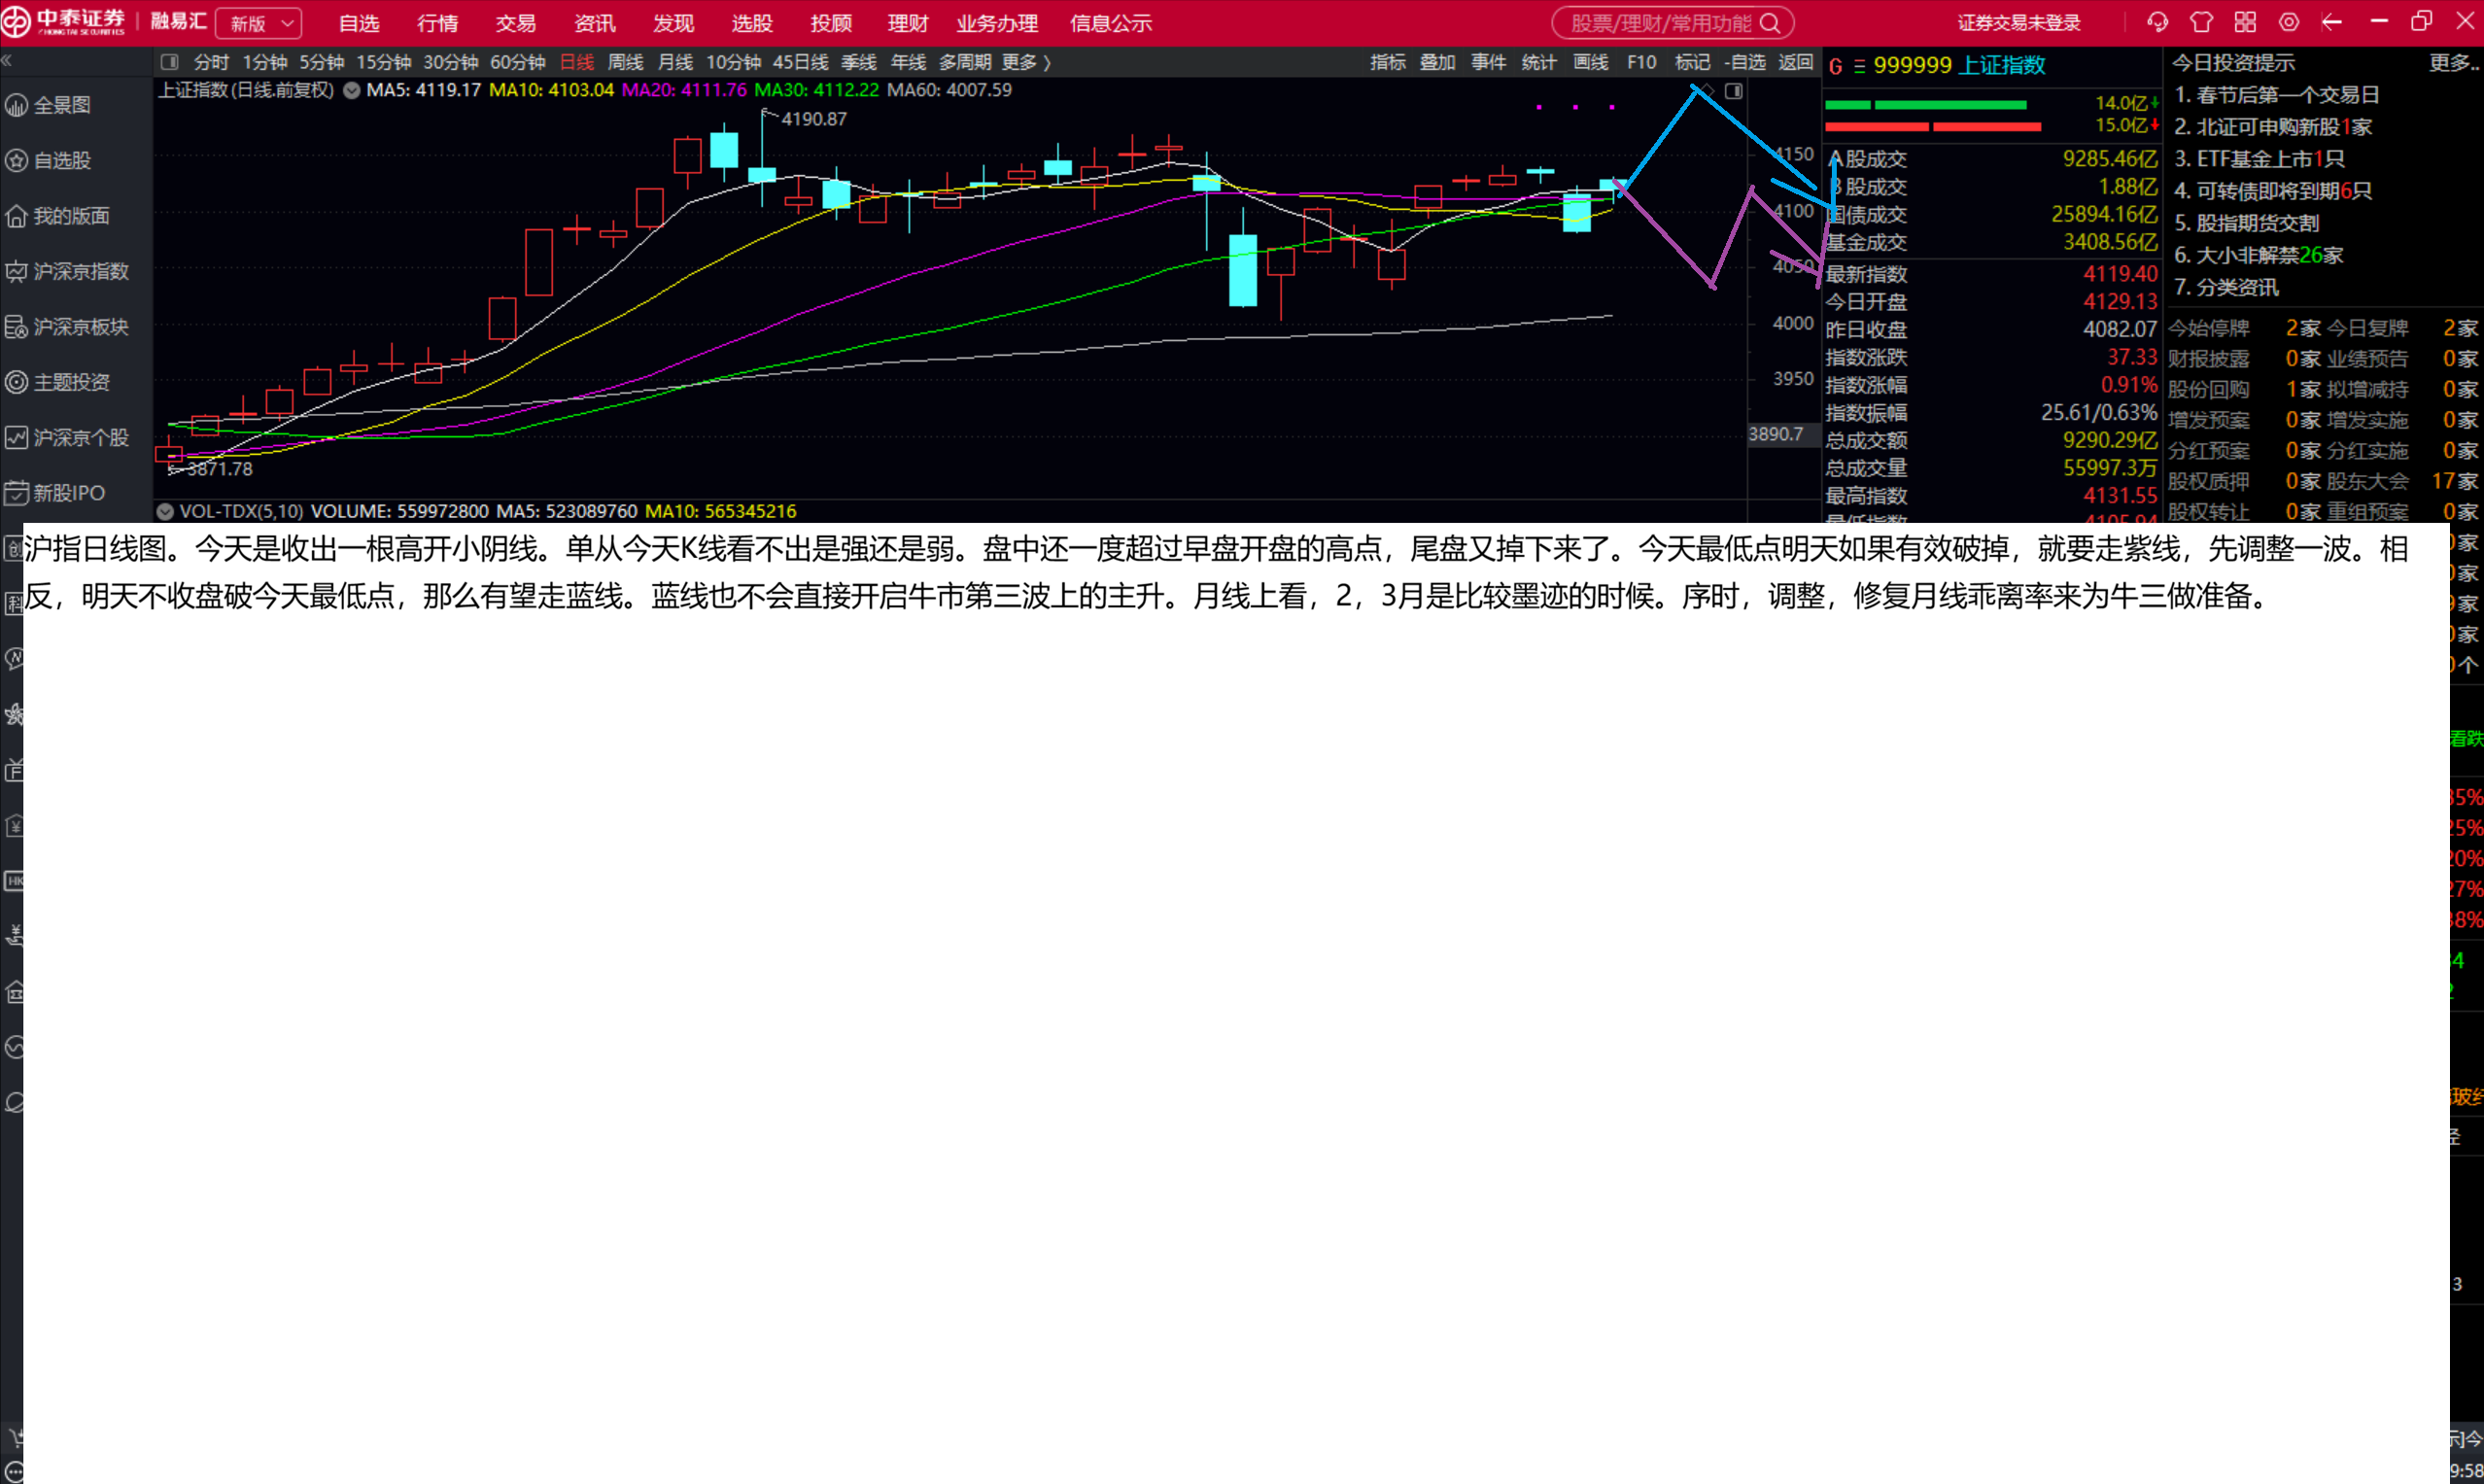Viewport: 2484px width, 1484px height.
Task: Open the settings hexagon icon
Action: (2289, 22)
